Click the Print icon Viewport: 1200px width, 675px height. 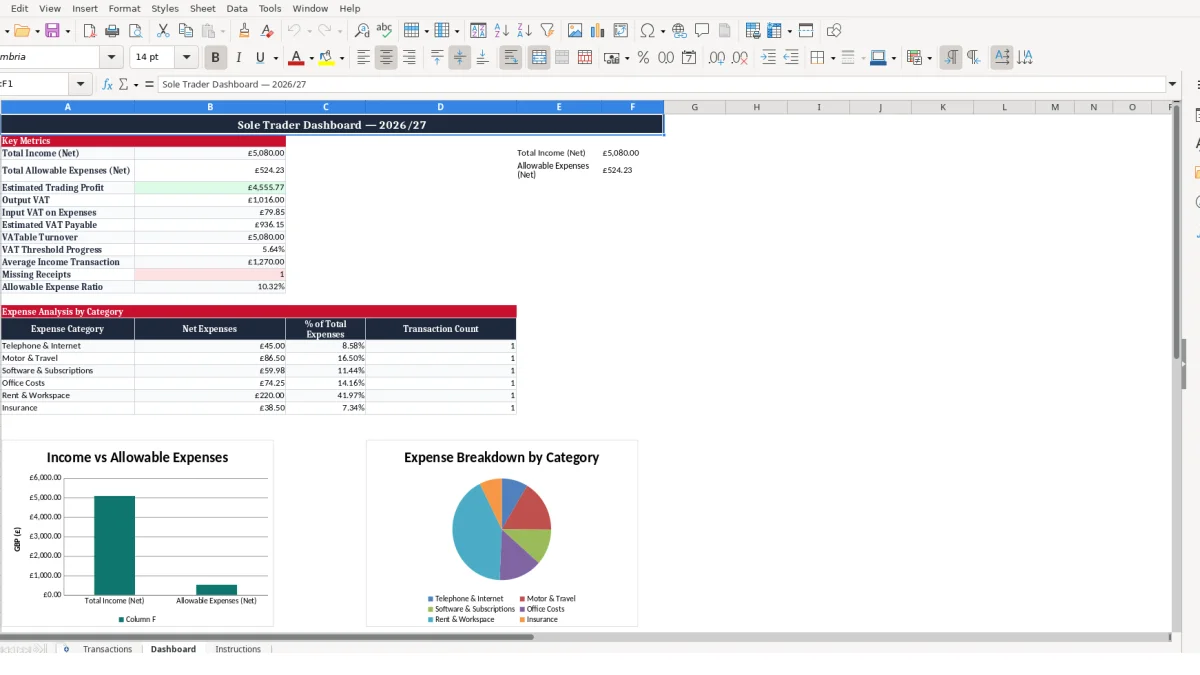pos(112,31)
